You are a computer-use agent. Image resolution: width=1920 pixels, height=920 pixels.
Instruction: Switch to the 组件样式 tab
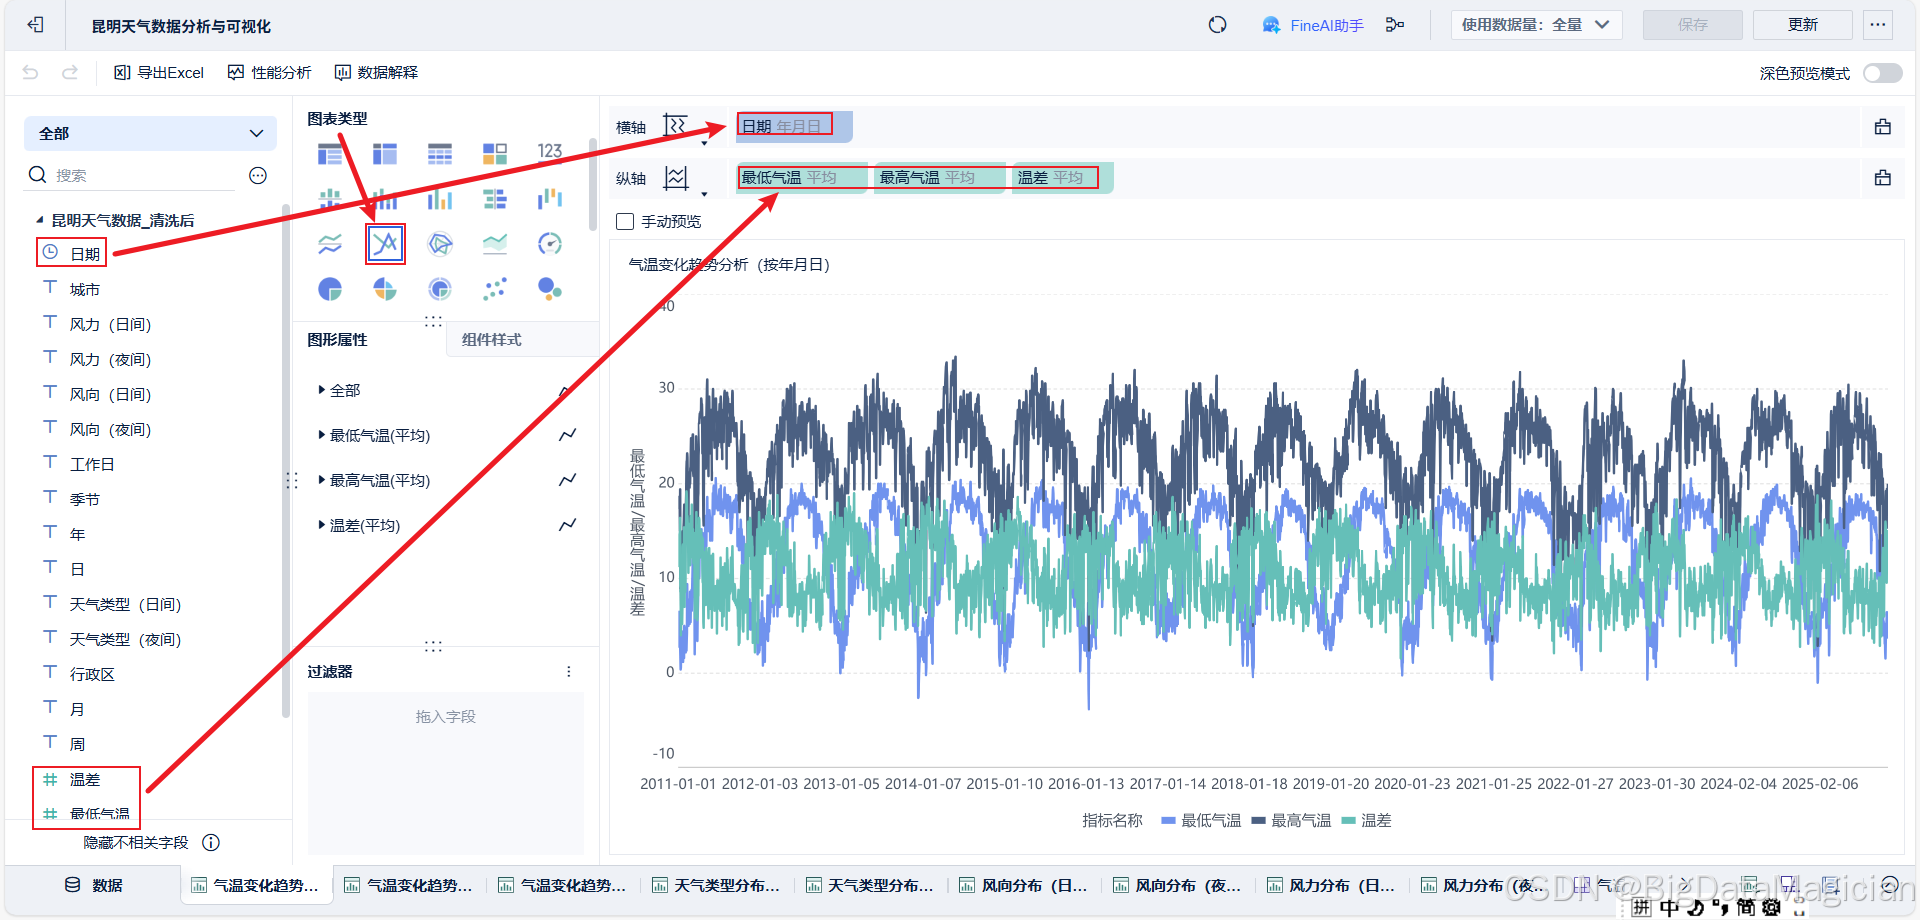(x=491, y=339)
